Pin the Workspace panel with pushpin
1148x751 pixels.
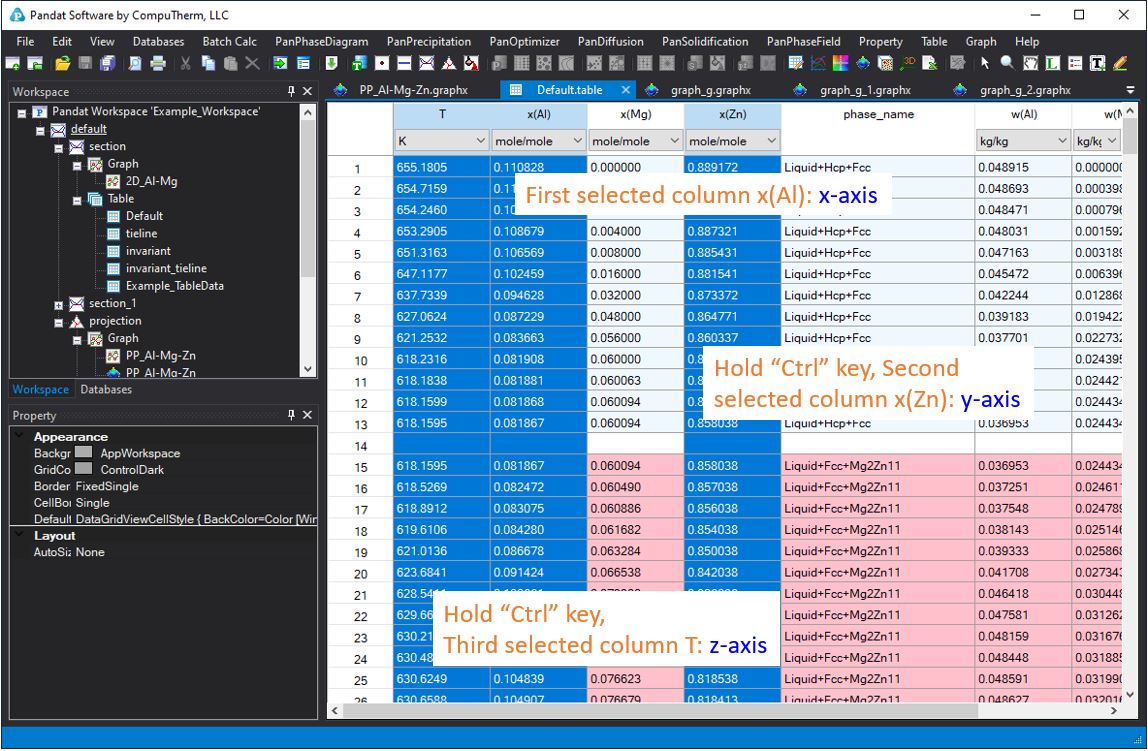click(x=291, y=91)
